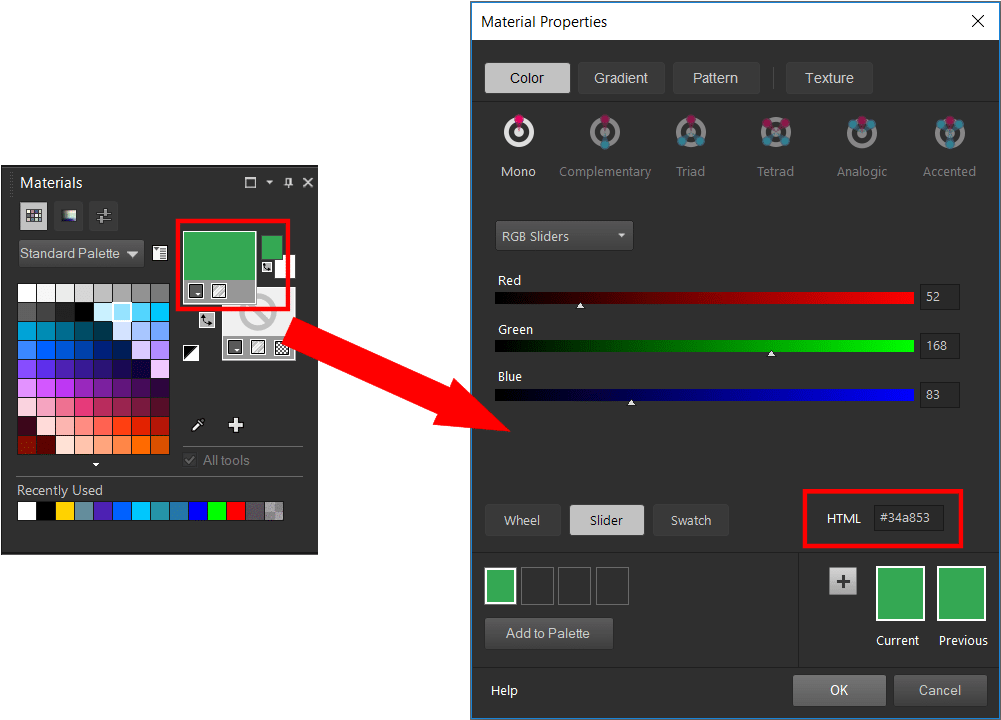Click the plus icon to add a color
The width and height of the screenshot is (1001, 720).
(235, 424)
